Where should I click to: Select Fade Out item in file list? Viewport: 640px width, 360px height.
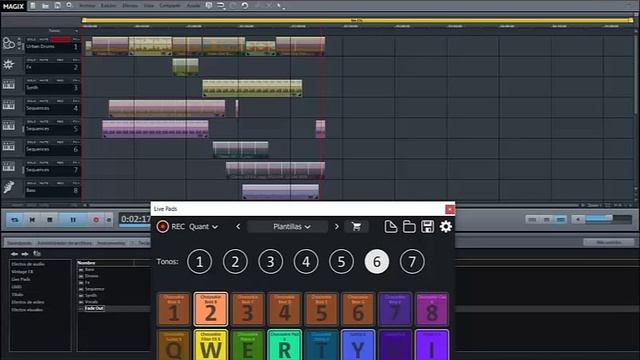[x=94, y=308]
